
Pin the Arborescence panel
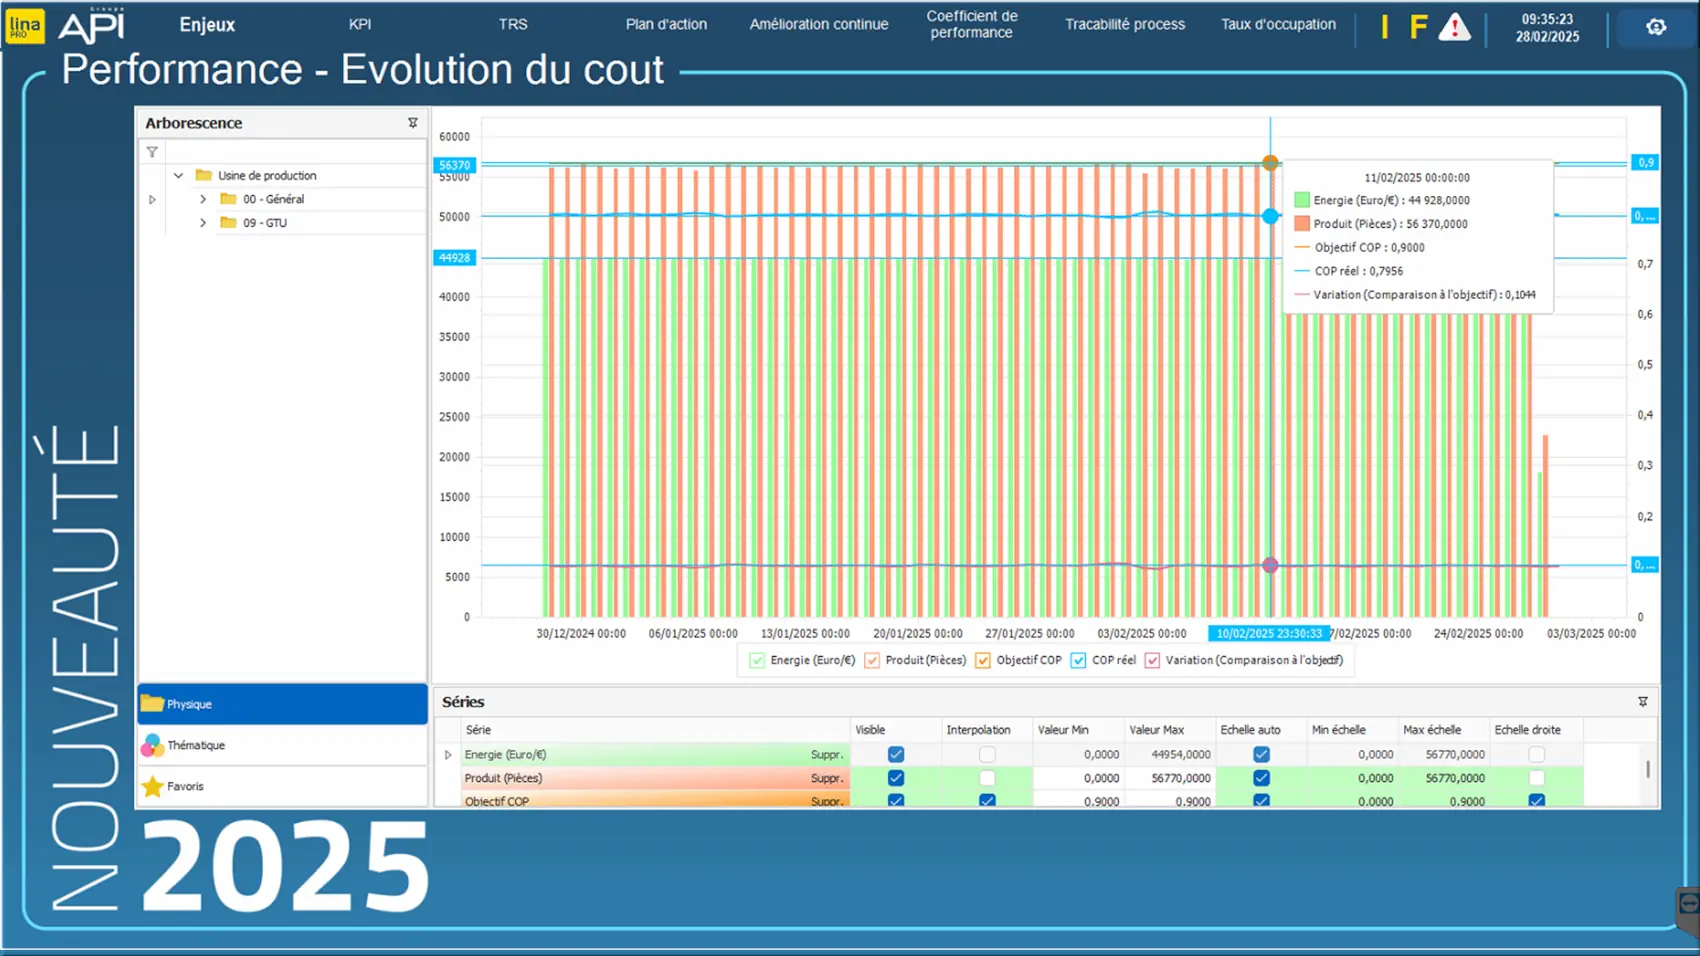(412, 123)
